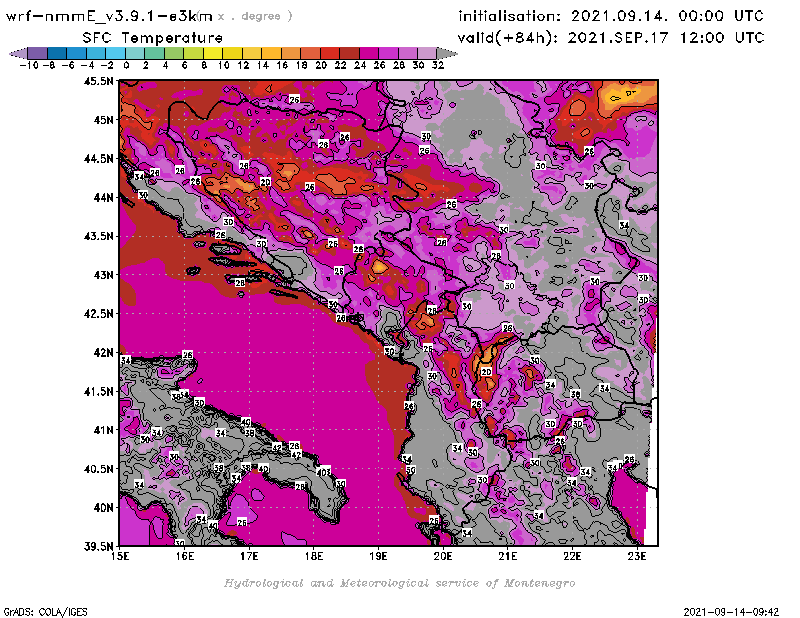Select the '45N' latitude axis label
The width and height of the screenshot is (800, 618).
[103, 120]
